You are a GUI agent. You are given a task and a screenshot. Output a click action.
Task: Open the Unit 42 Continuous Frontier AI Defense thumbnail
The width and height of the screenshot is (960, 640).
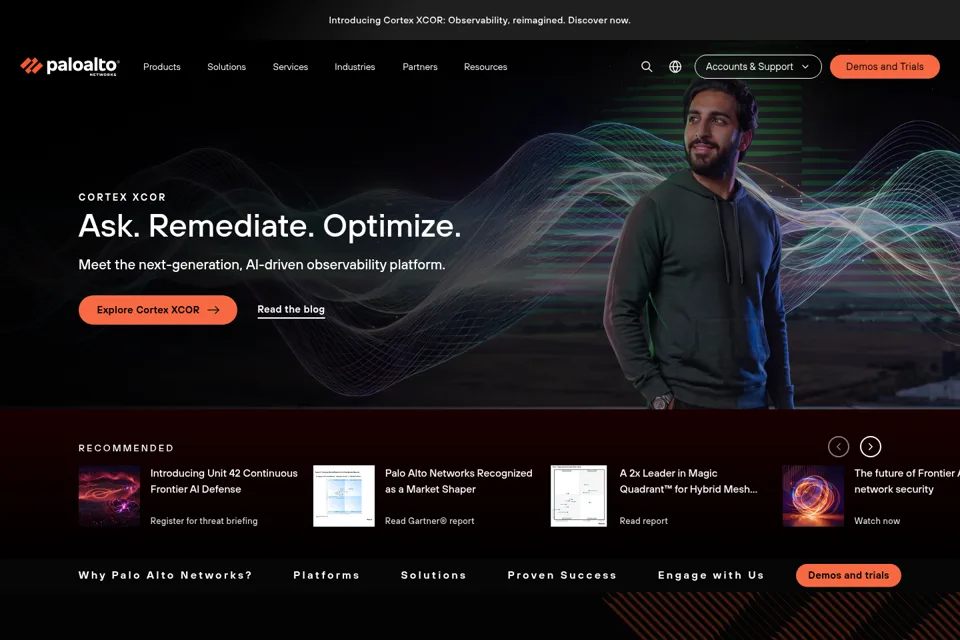pos(109,496)
